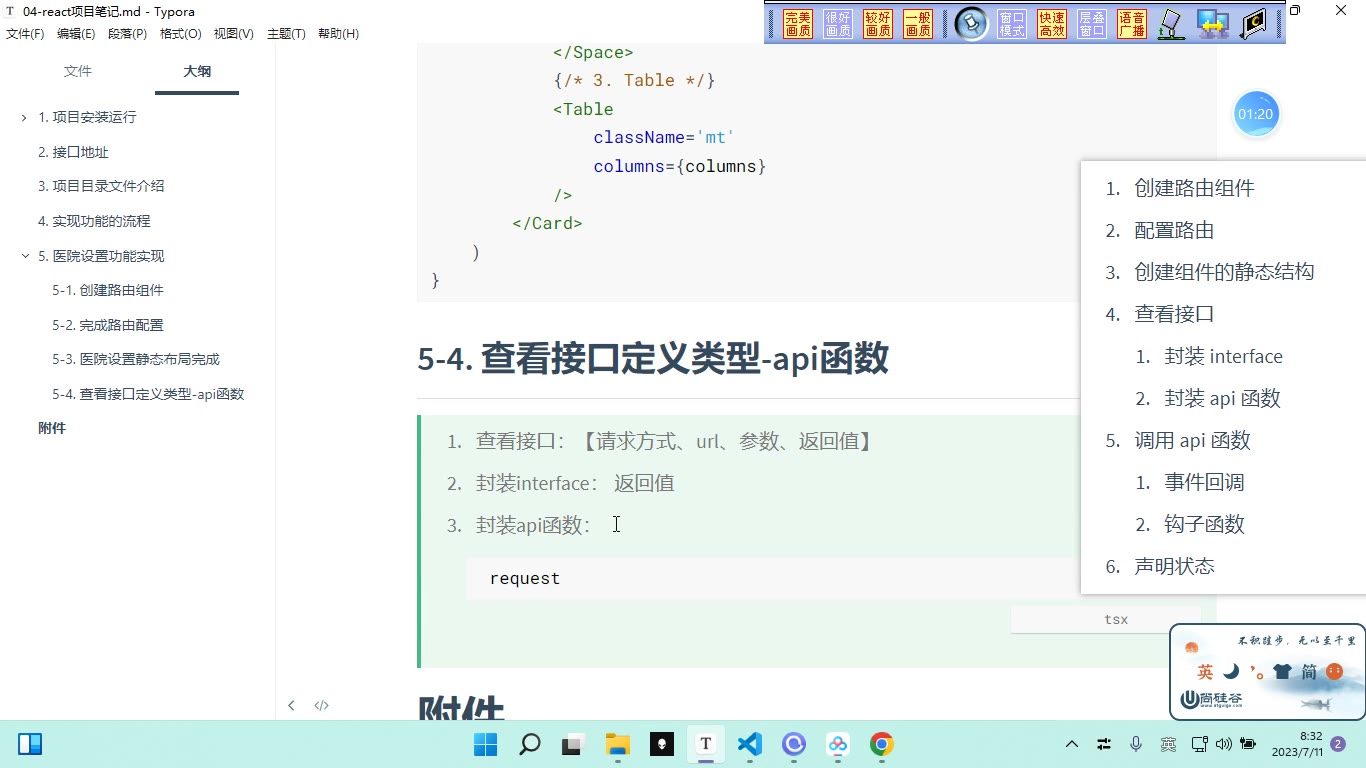This screenshot has width=1366, height=768.
Task: Open the 文件(F) menu
Action: point(25,34)
